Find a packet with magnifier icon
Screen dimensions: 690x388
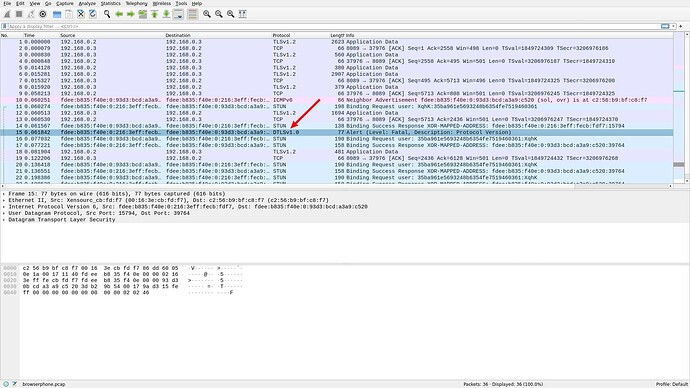click(107, 14)
